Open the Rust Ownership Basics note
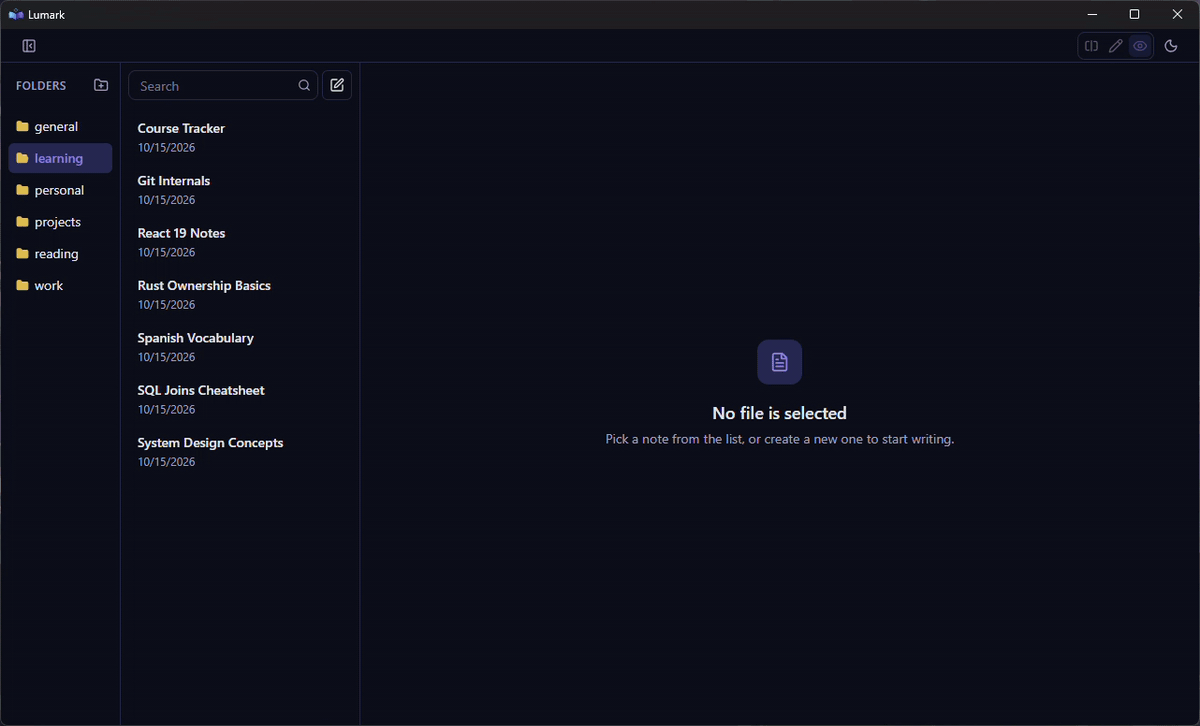 pyautogui.click(x=240, y=295)
